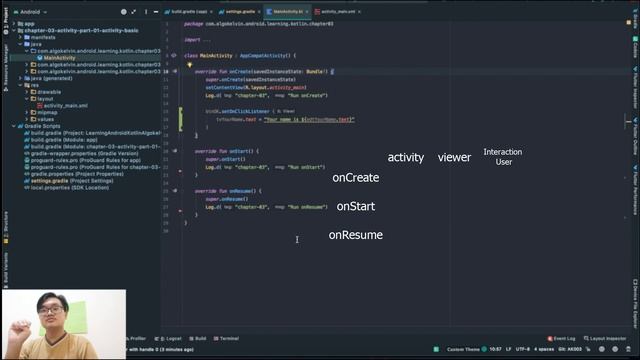Viewport: 640px width, 360px height.
Task: Collapse the layout folder
Action: (27, 99)
